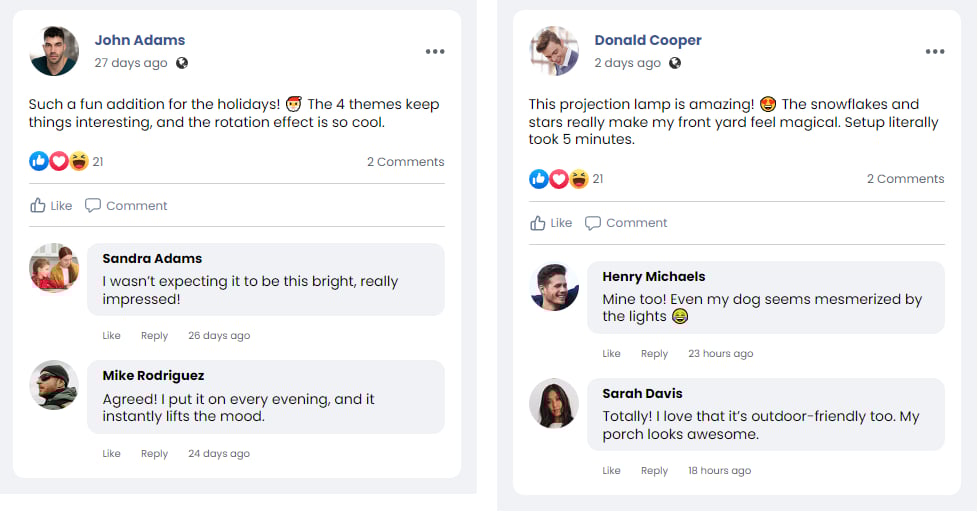Like Donald Cooper's projection lamp post
979x514 pixels.
[551, 223]
